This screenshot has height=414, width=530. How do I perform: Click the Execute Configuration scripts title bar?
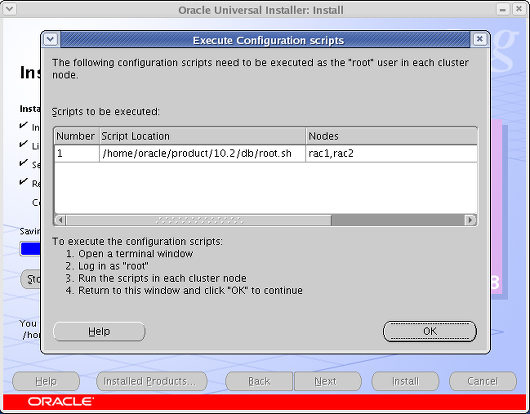tap(265, 40)
